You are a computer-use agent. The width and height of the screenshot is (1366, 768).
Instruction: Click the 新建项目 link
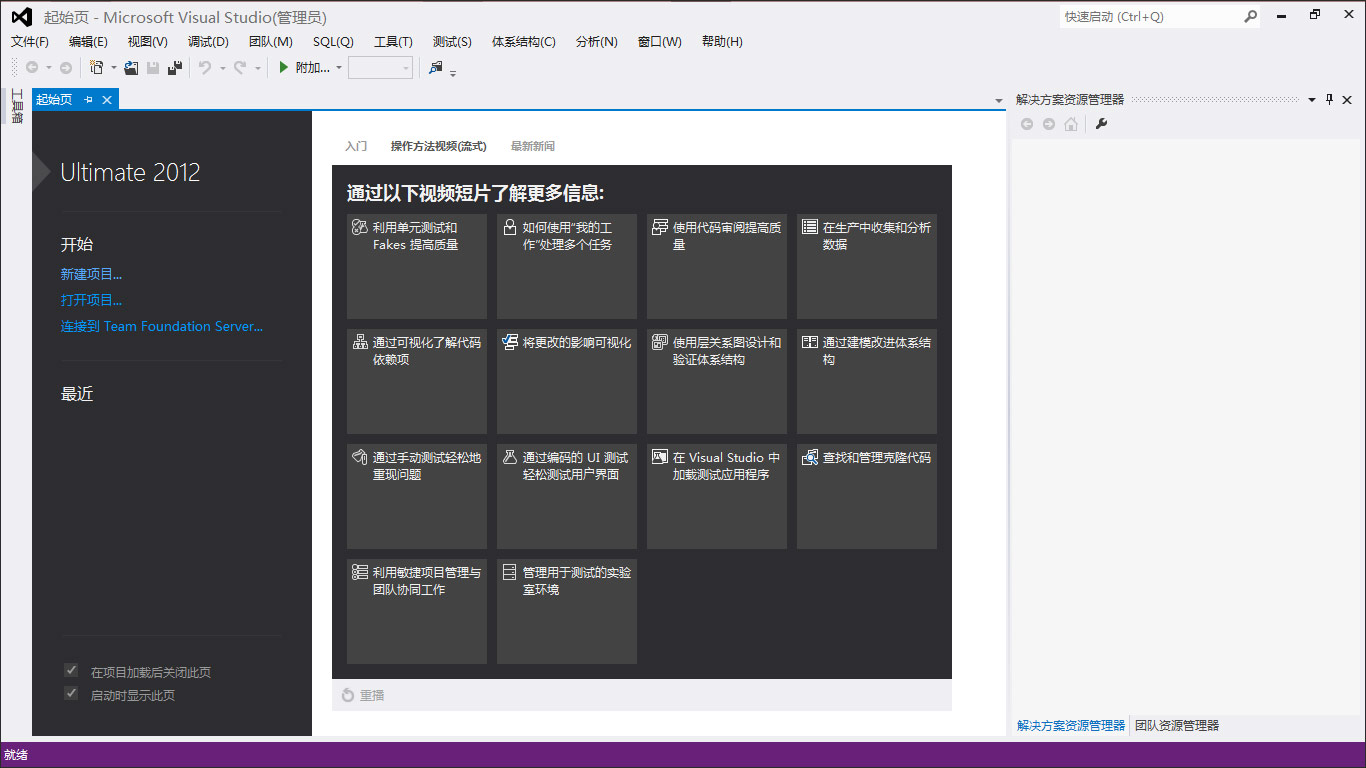pos(91,273)
